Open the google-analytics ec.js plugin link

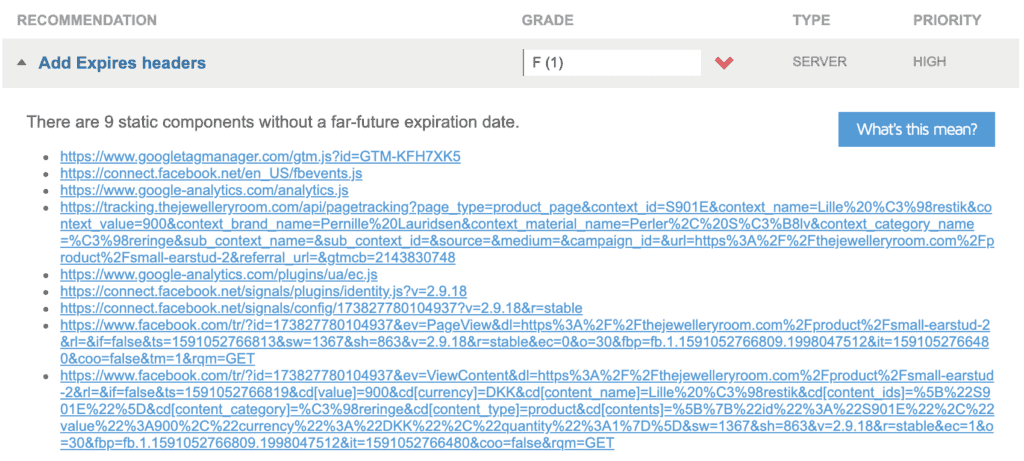click(219, 274)
